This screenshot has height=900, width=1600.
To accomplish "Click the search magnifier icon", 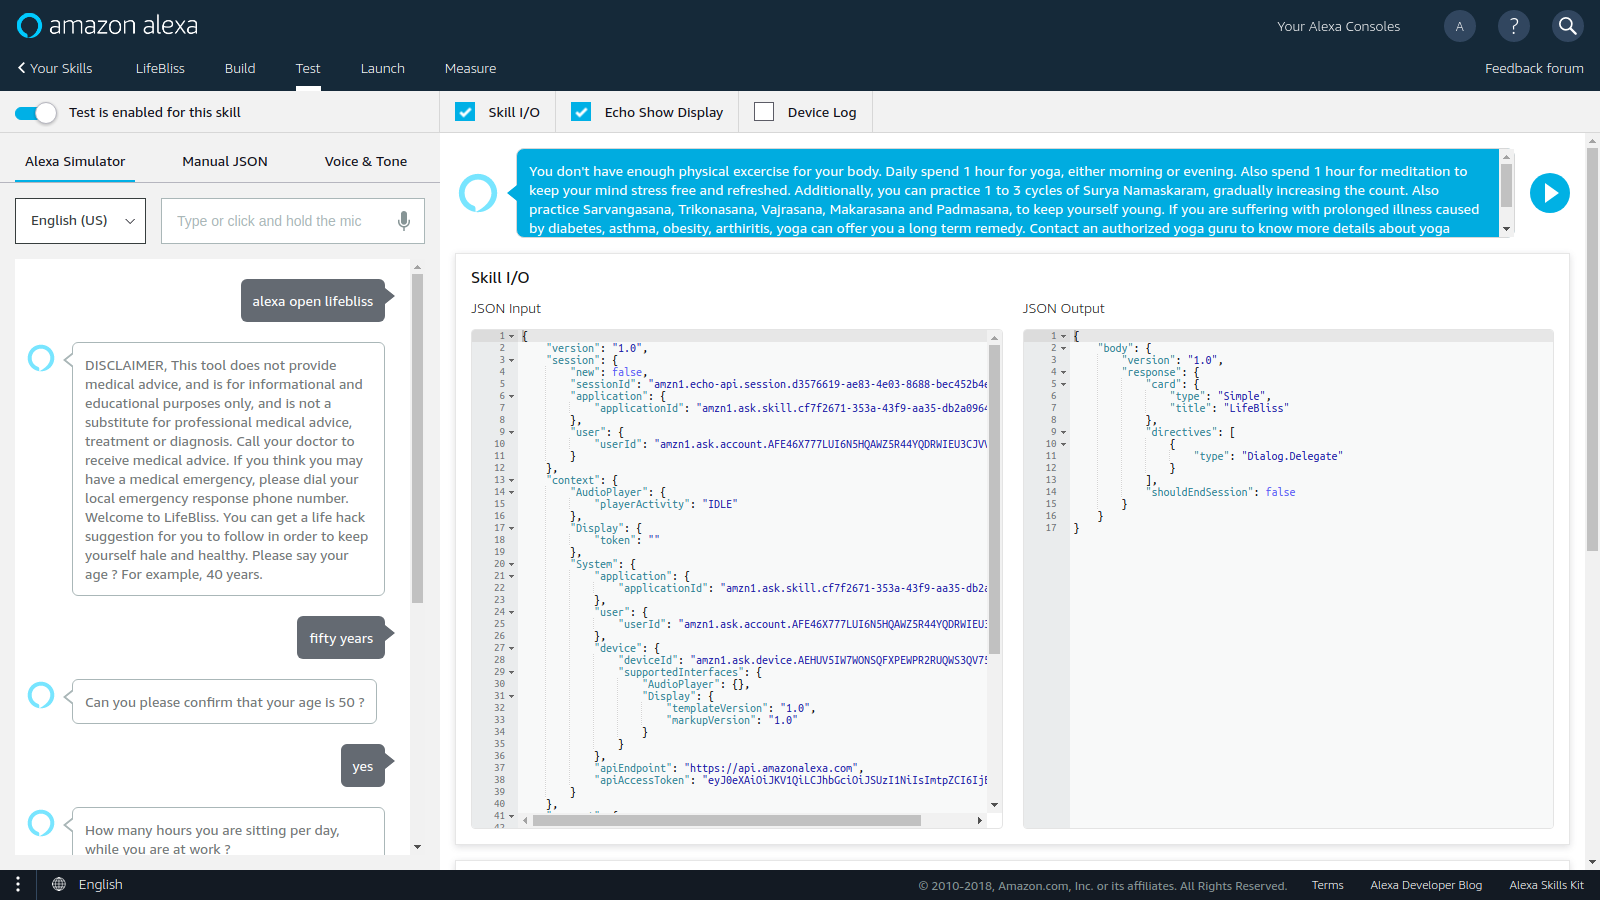I will coord(1568,26).
